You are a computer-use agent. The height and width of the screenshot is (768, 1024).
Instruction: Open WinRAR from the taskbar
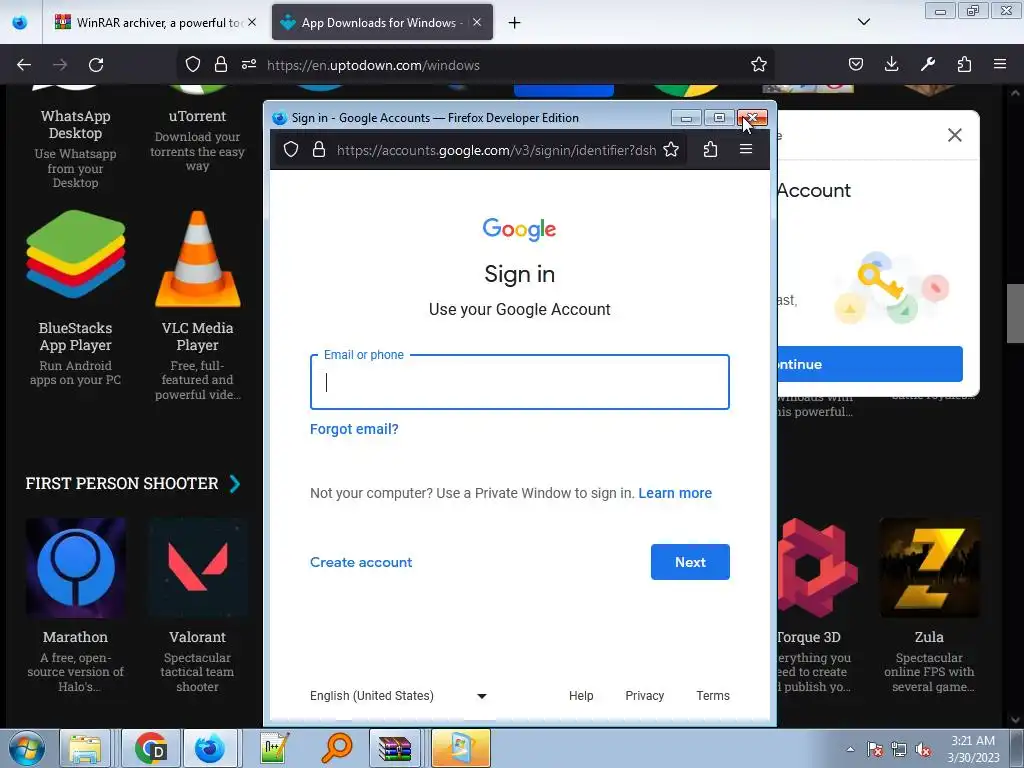(x=396, y=748)
